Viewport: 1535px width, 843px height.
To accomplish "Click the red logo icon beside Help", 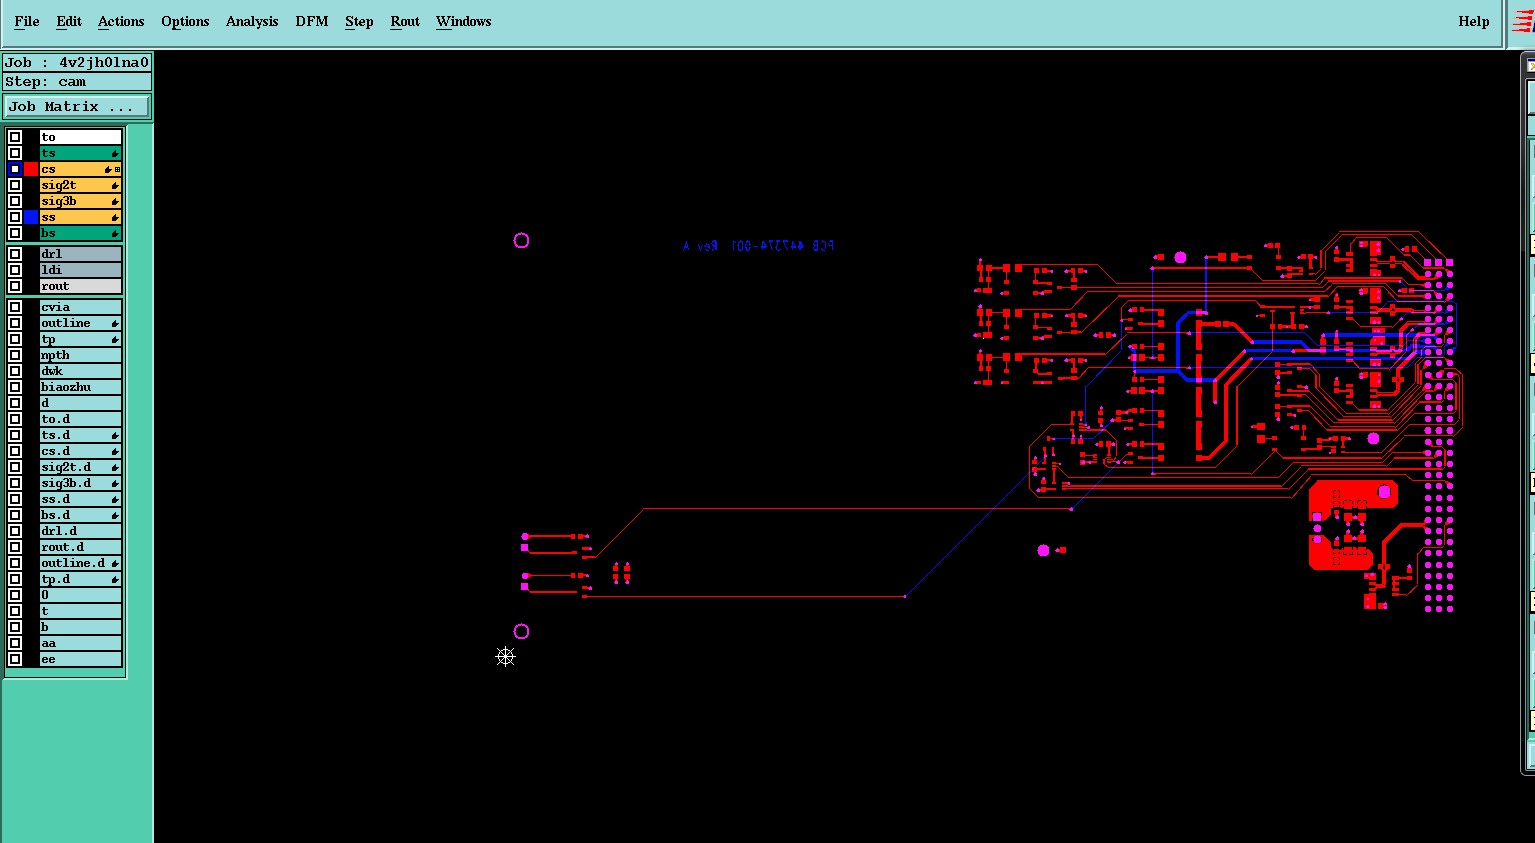I will pyautogui.click(x=1523, y=21).
